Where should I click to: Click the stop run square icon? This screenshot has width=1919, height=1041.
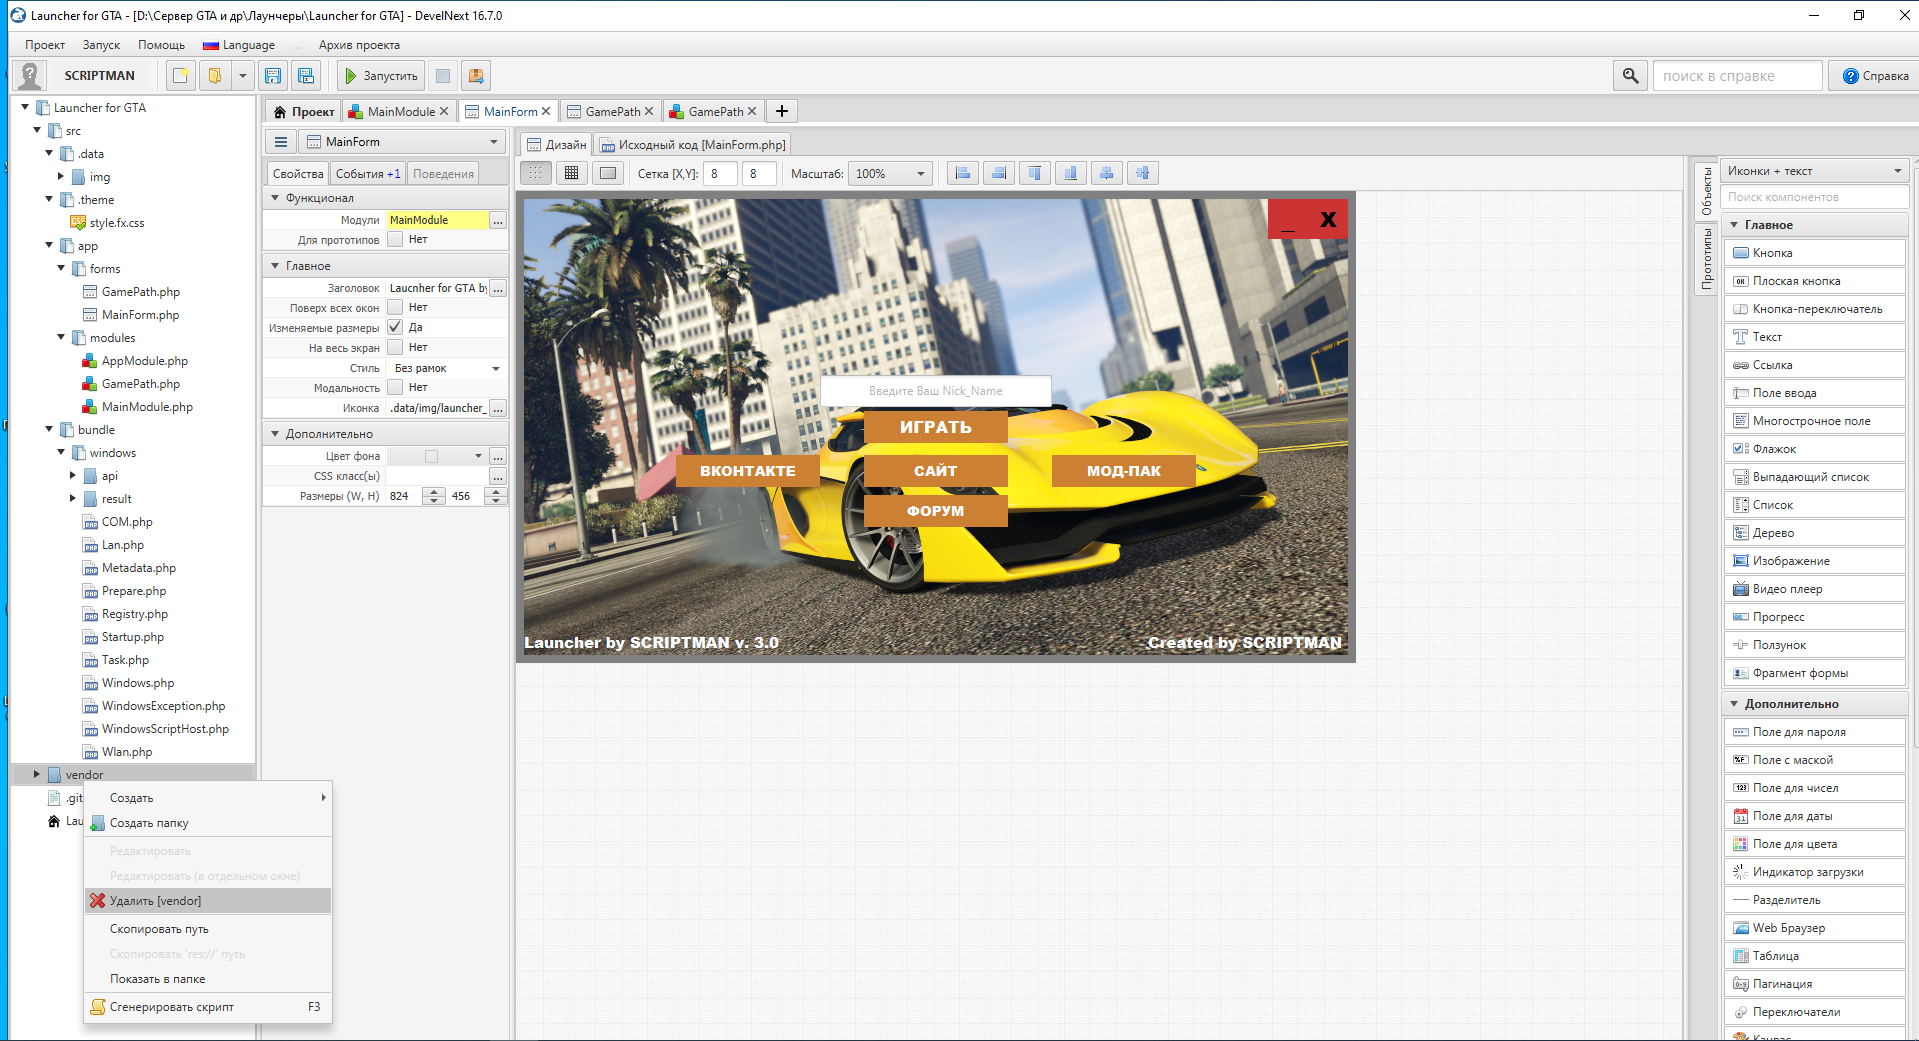click(443, 76)
